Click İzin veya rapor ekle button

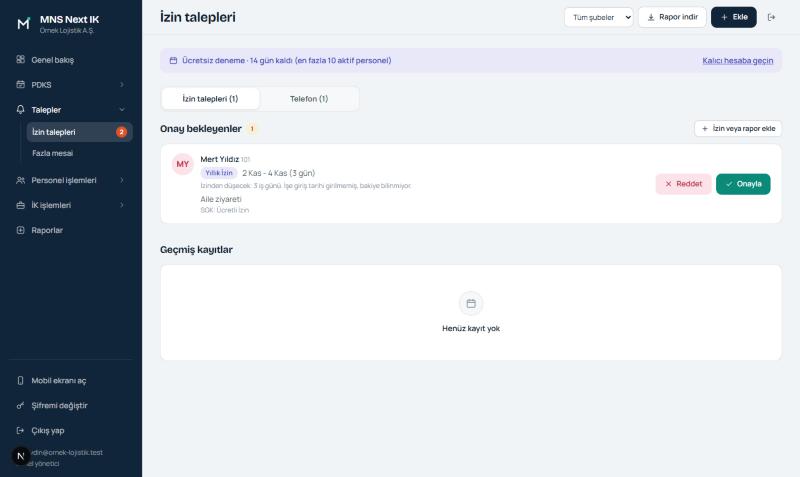pos(738,129)
